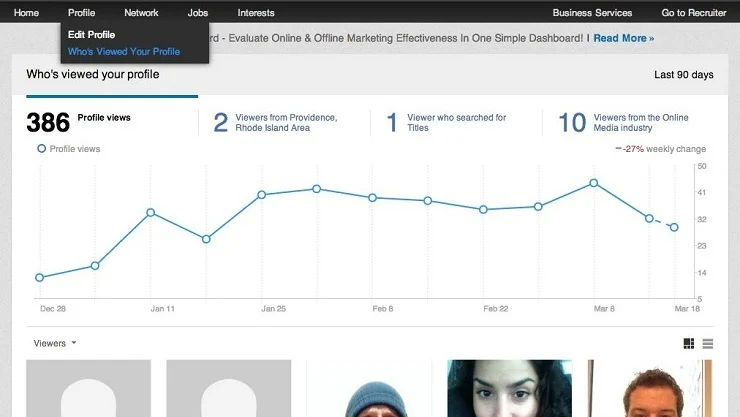Open the Jobs menu
This screenshot has height=417, width=740.
pos(198,13)
